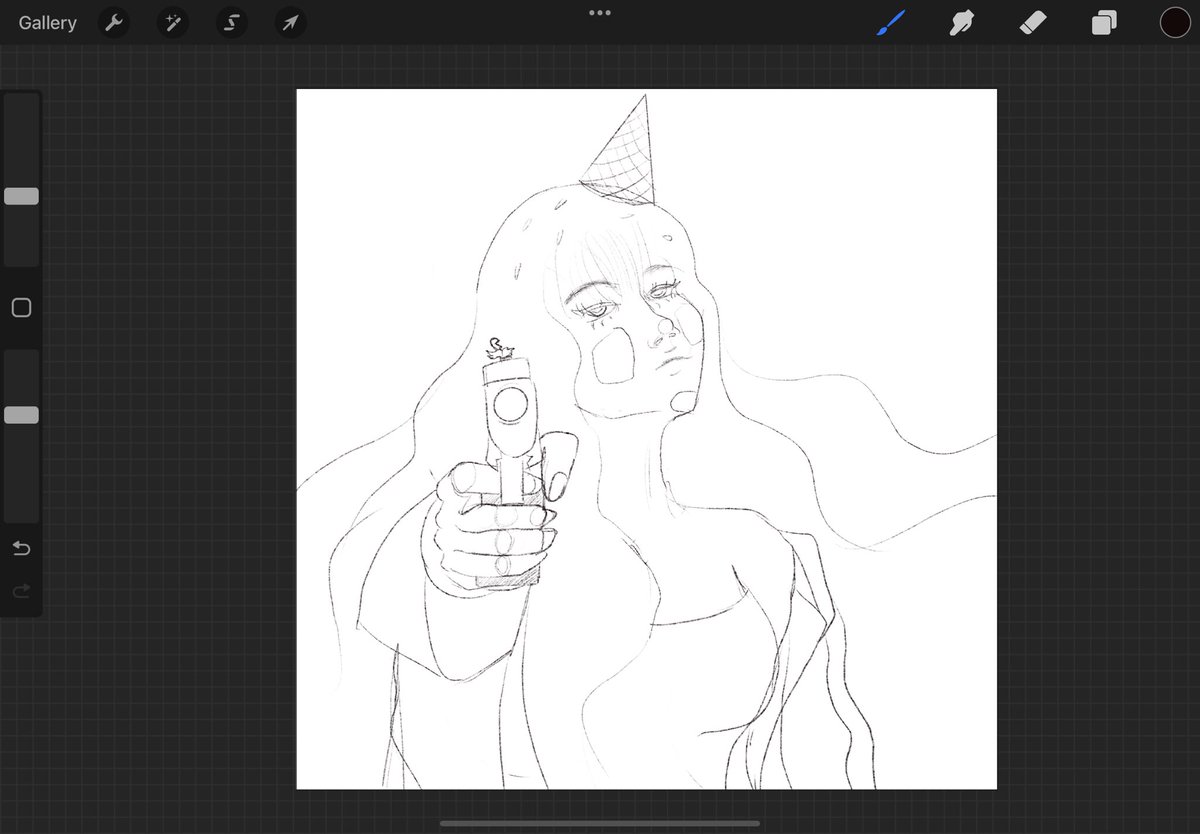1200x834 pixels.
Task: Tap the home indicator bar
Action: tap(599, 824)
